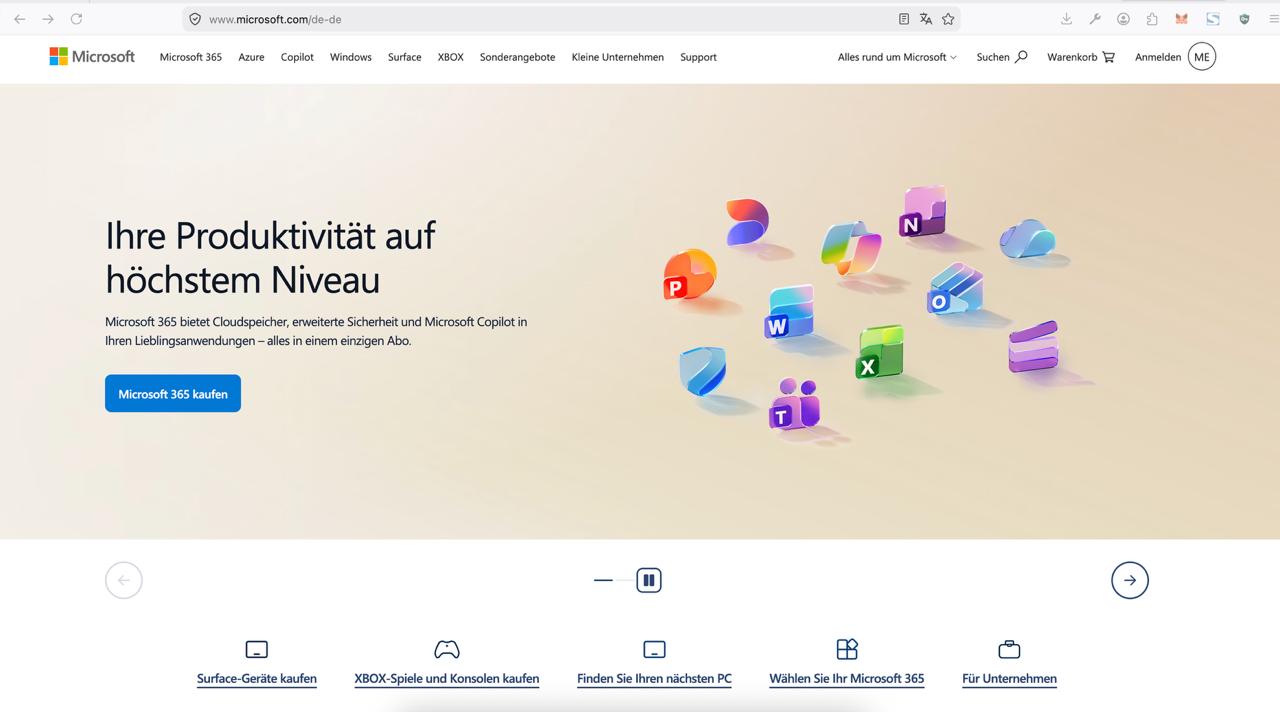Go to the previous carousel slide

[x=124, y=580]
